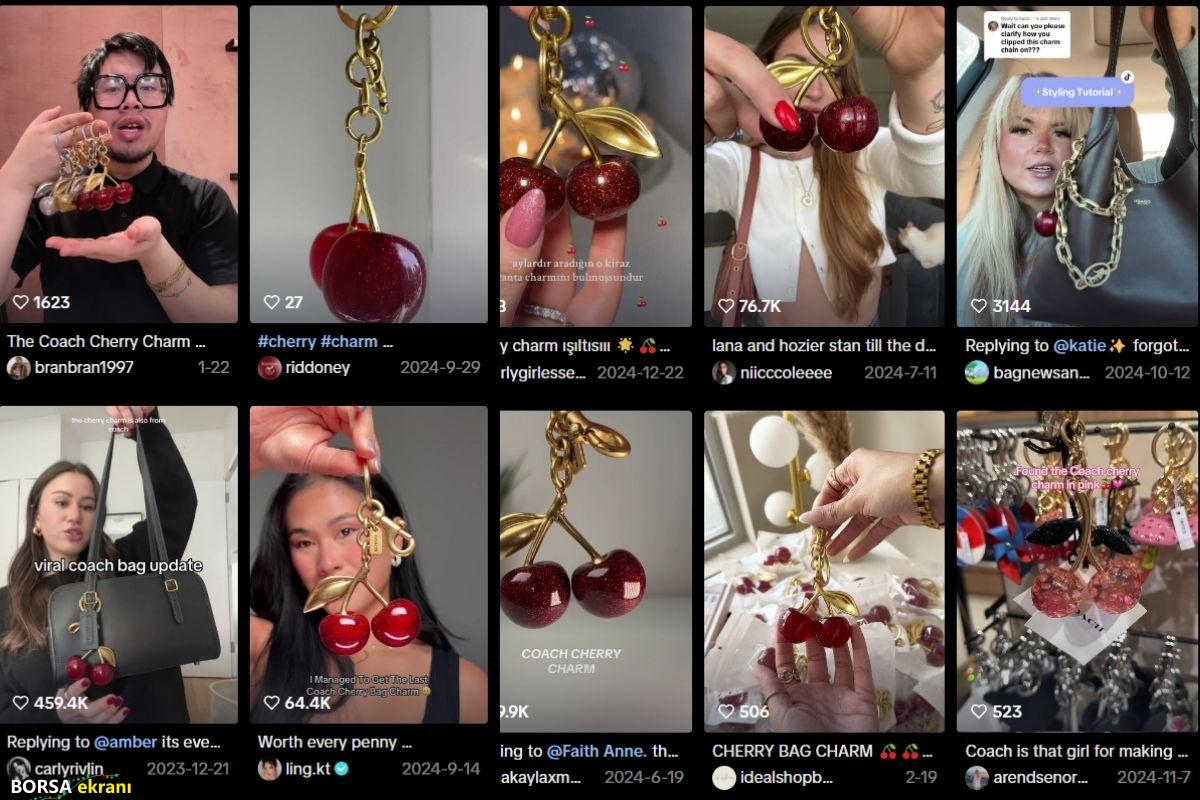This screenshot has height=800, width=1200.
Task: Open the Styling Tutorial video thumbnail
Action: [1076, 166]
